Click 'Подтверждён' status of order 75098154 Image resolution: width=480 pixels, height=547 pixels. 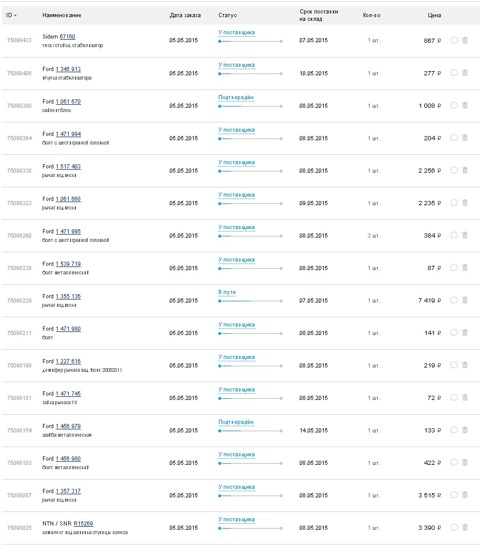pyautogui.click(x=236, y=422)
